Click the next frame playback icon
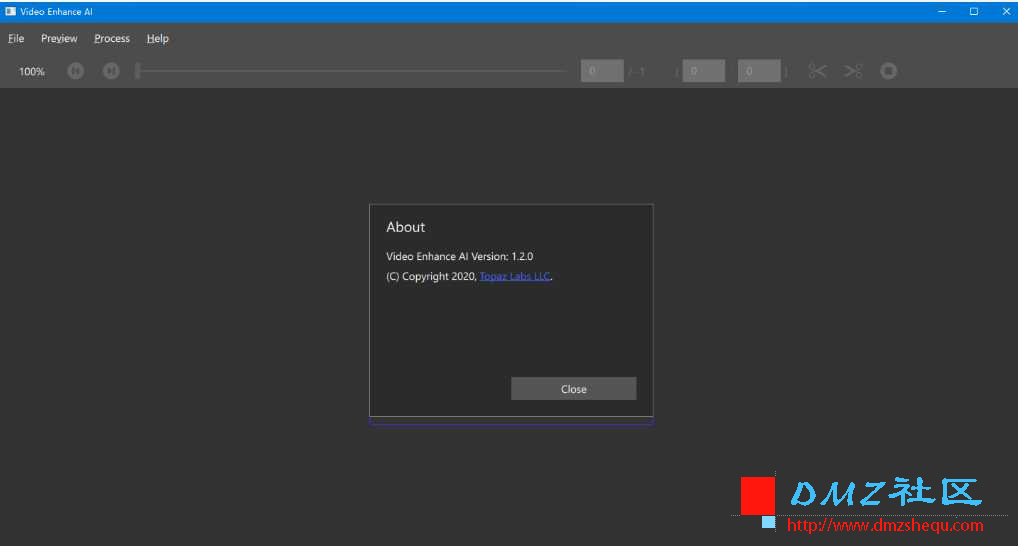This screenshot has height=546, width=1018. (111, 71)
